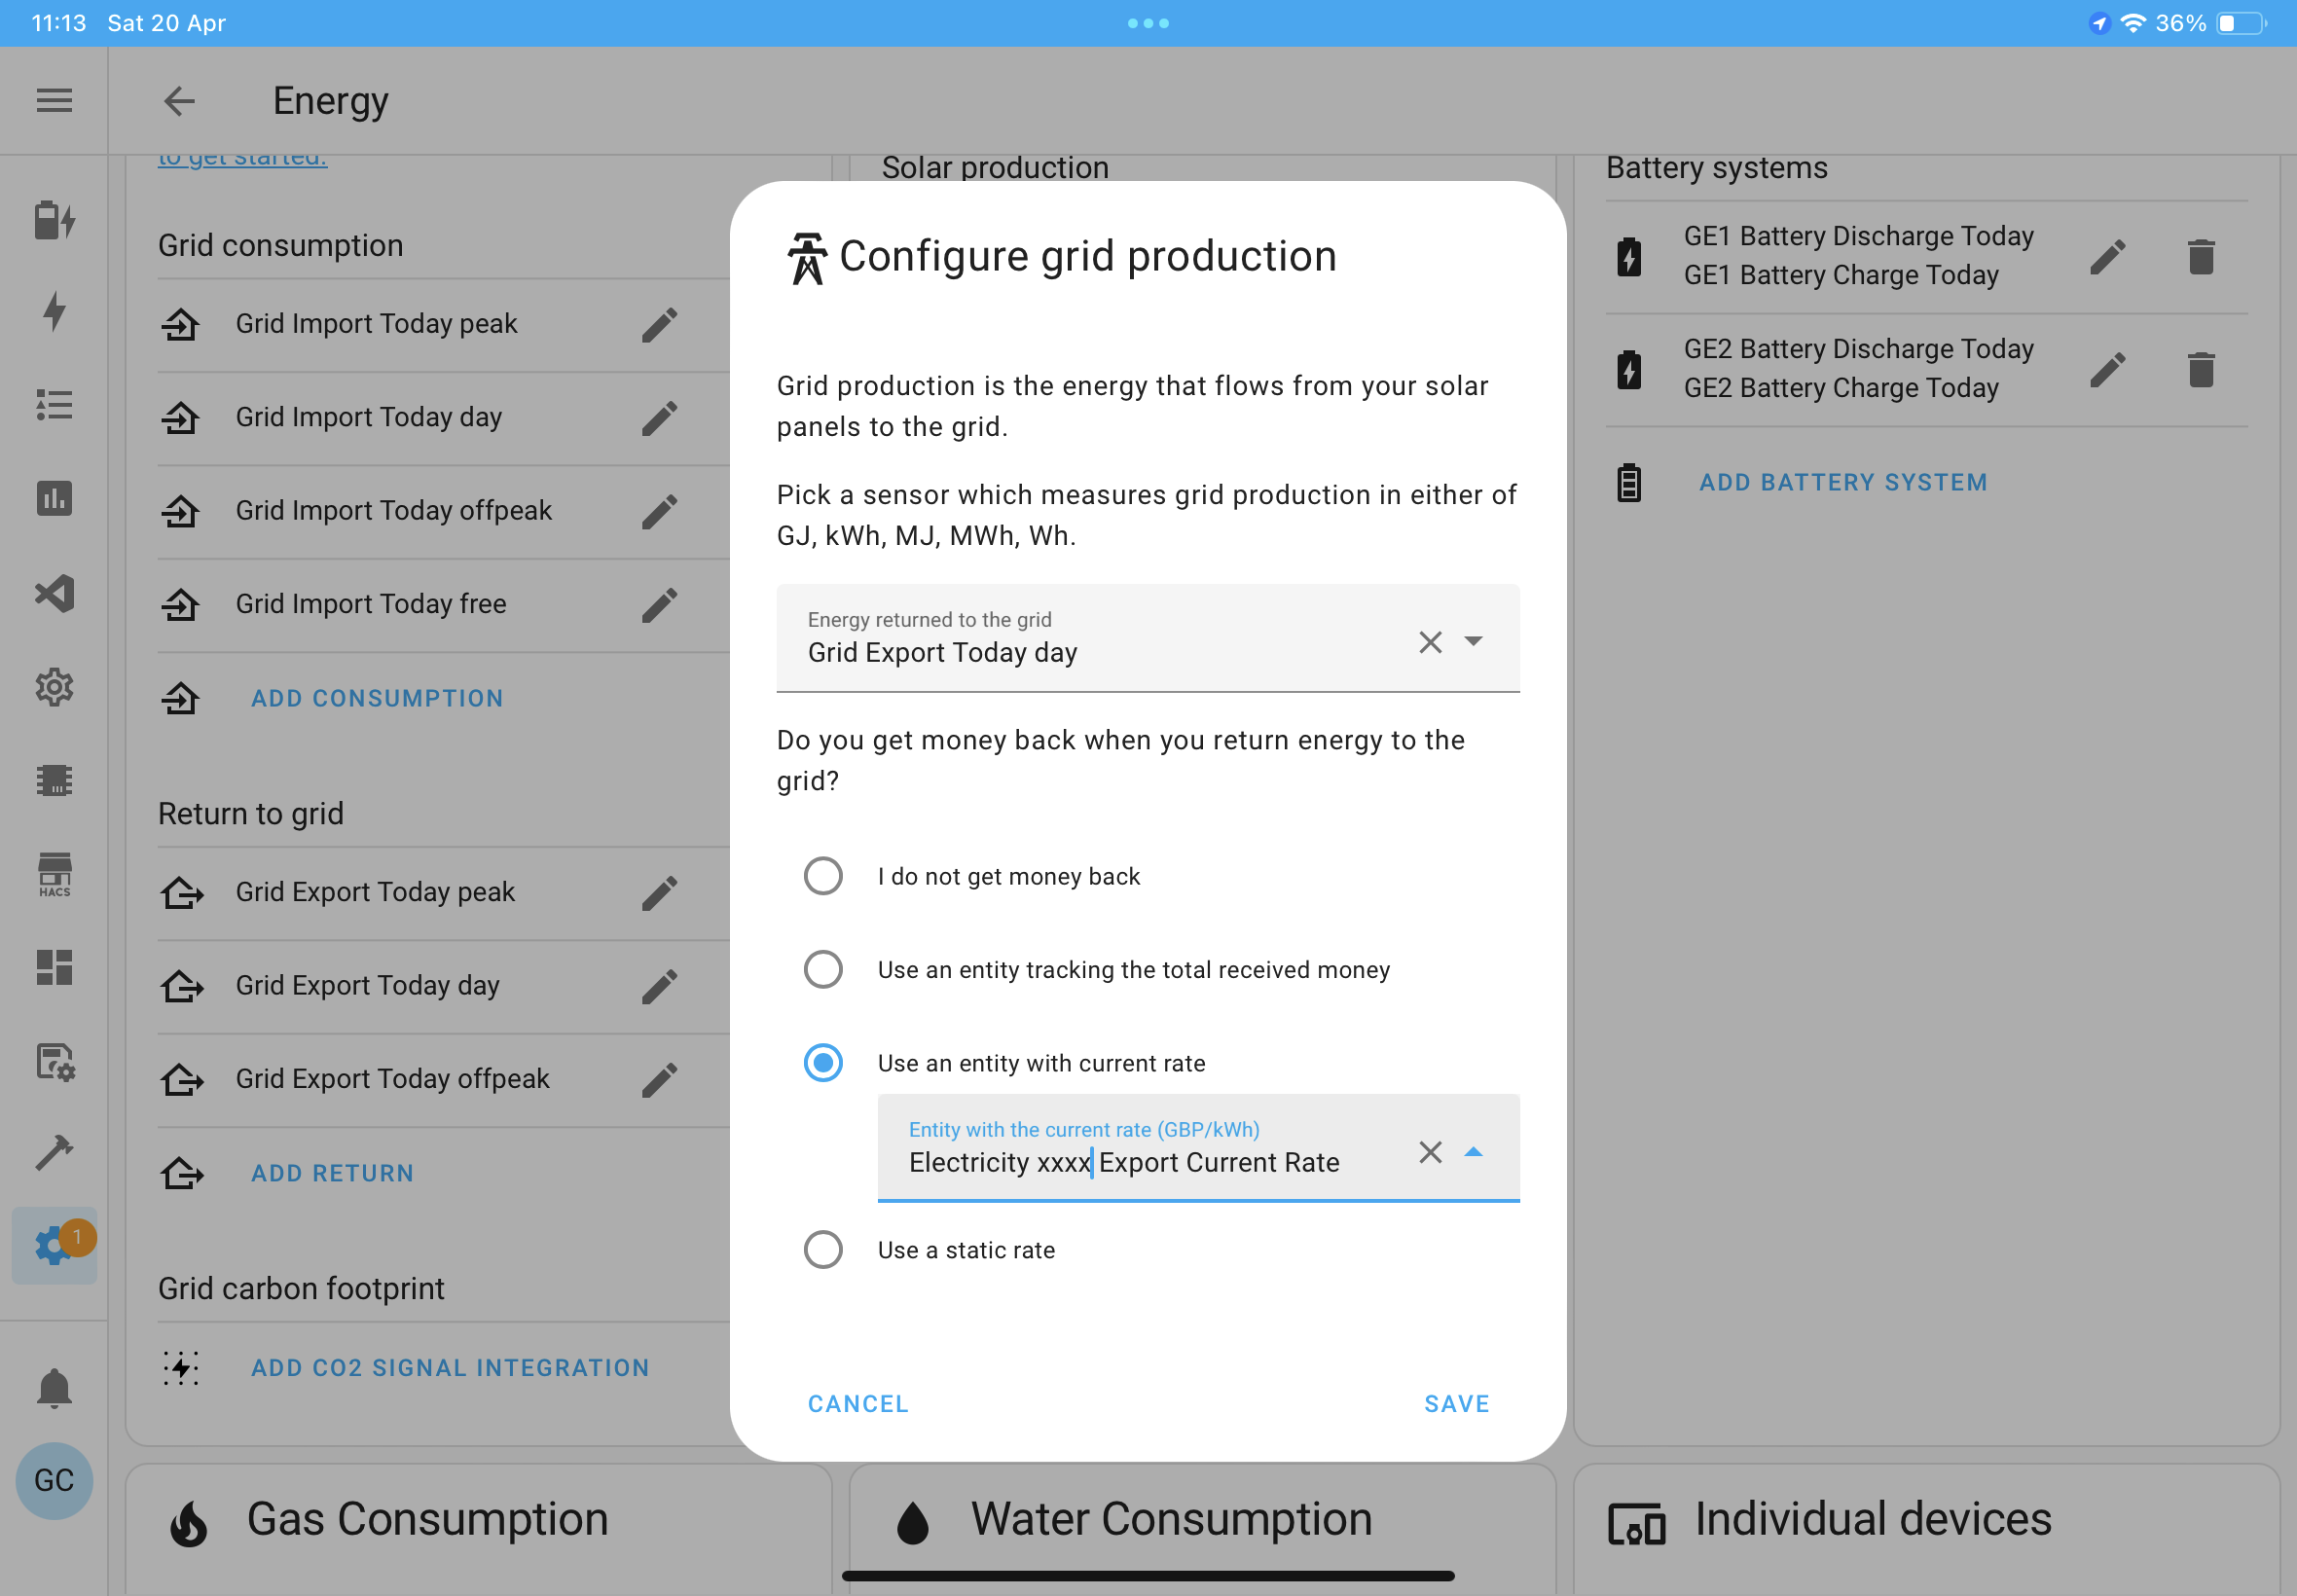
Task: Edit GE1 battery system entry
Action: click(x=2107, y=257)
